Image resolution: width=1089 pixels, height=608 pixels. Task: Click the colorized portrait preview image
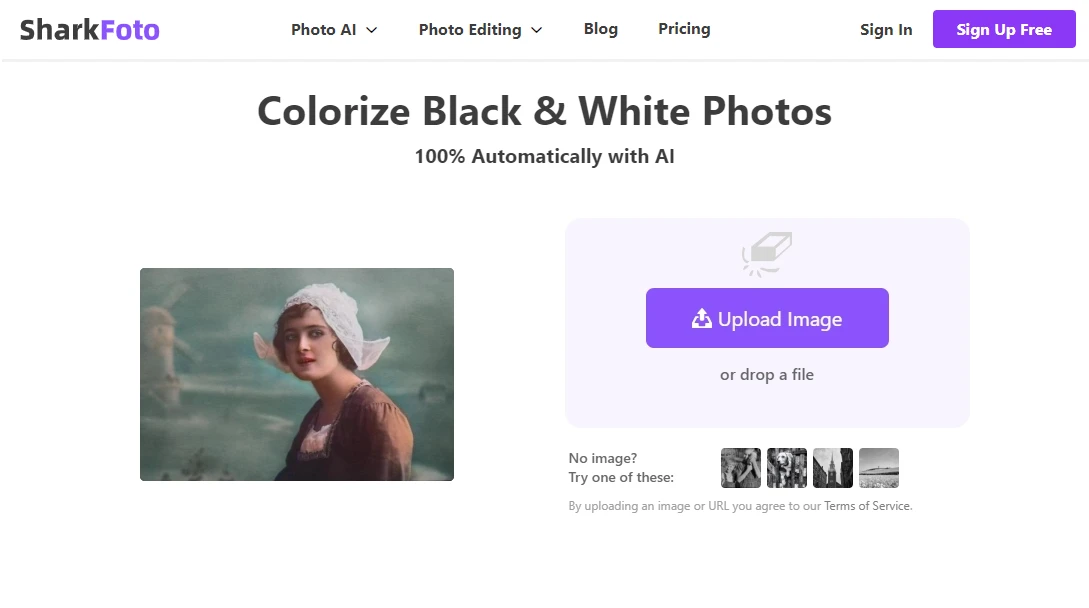point(297,374)
